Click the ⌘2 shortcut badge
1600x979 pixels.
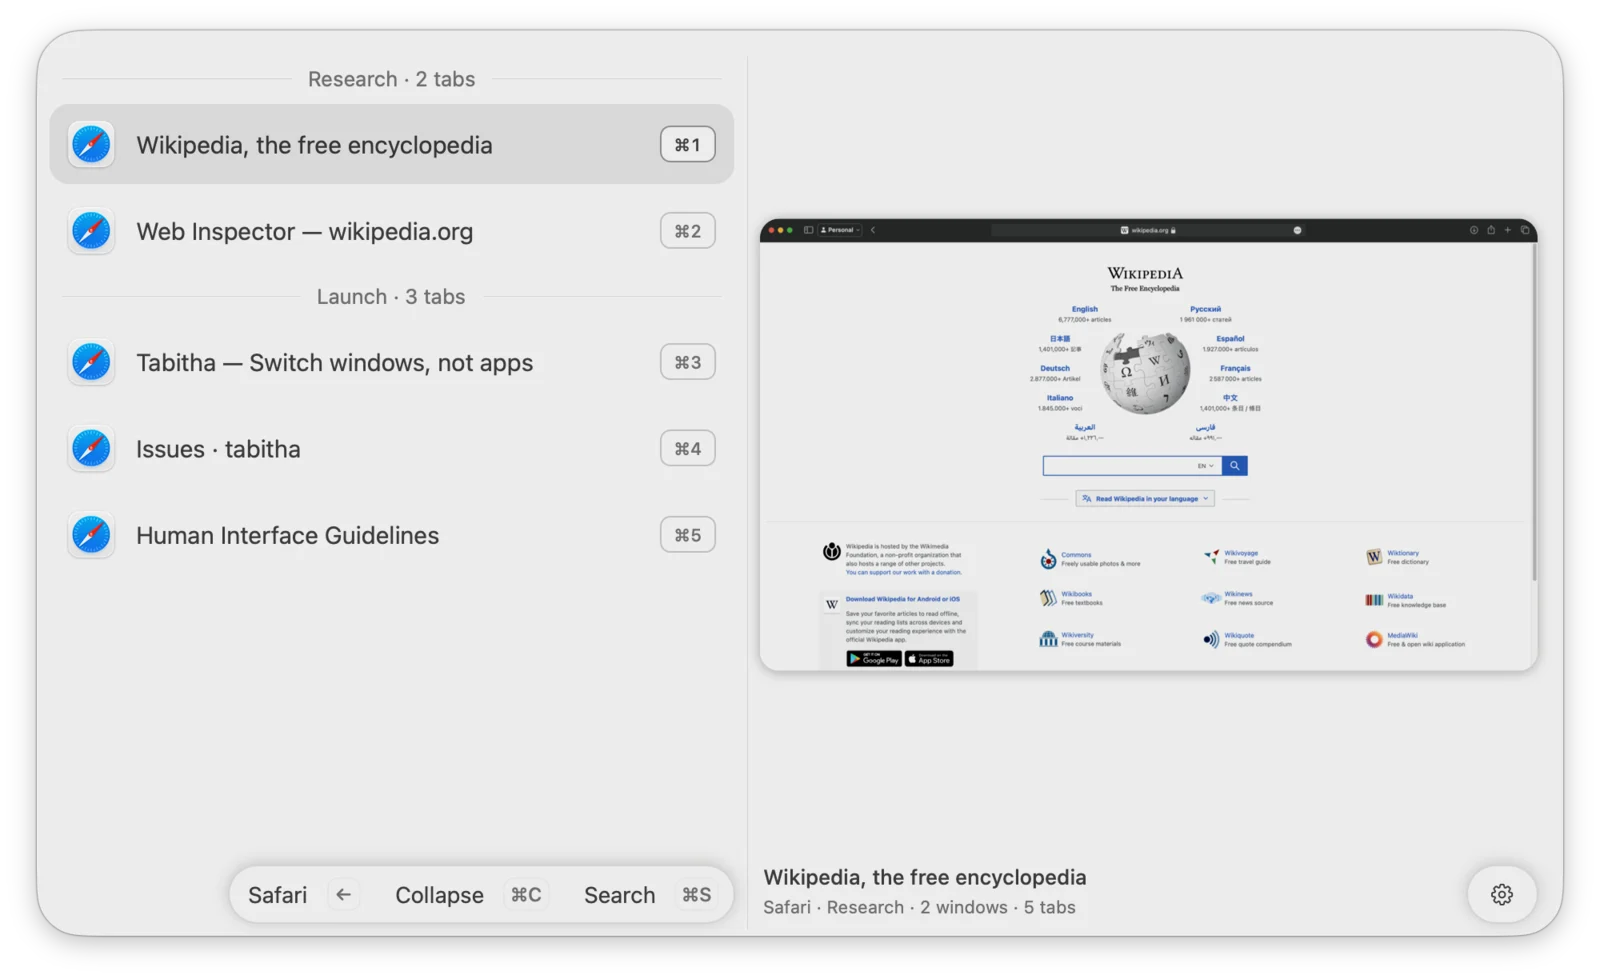coord(687,231)
